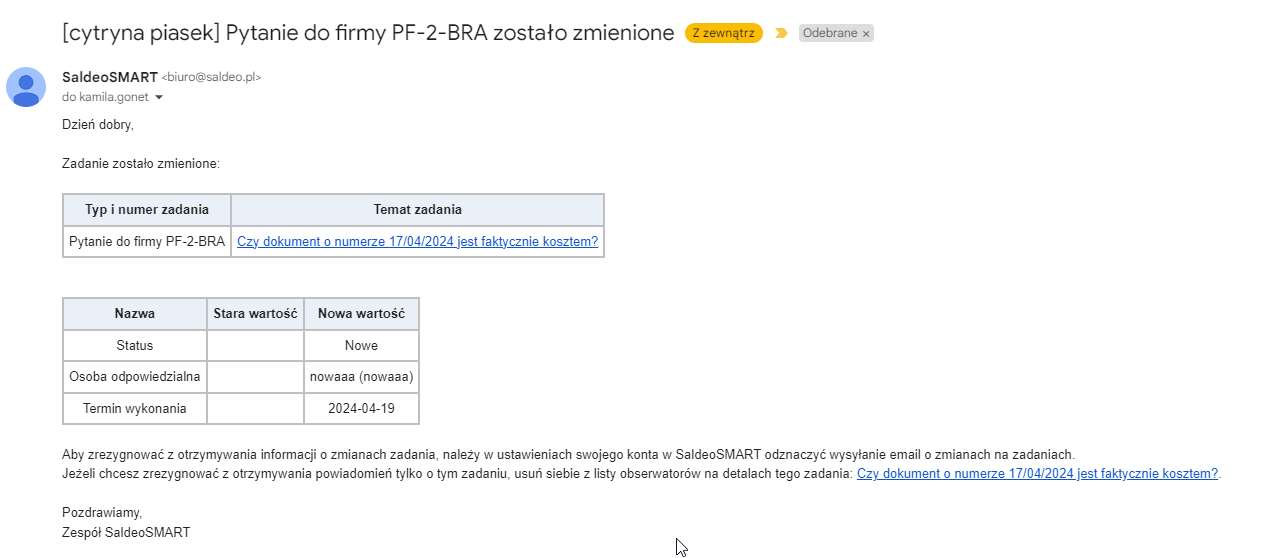Click the "Termin wykonania" row label
This screenshot has height=558, width=1270.
click(135, 408)
